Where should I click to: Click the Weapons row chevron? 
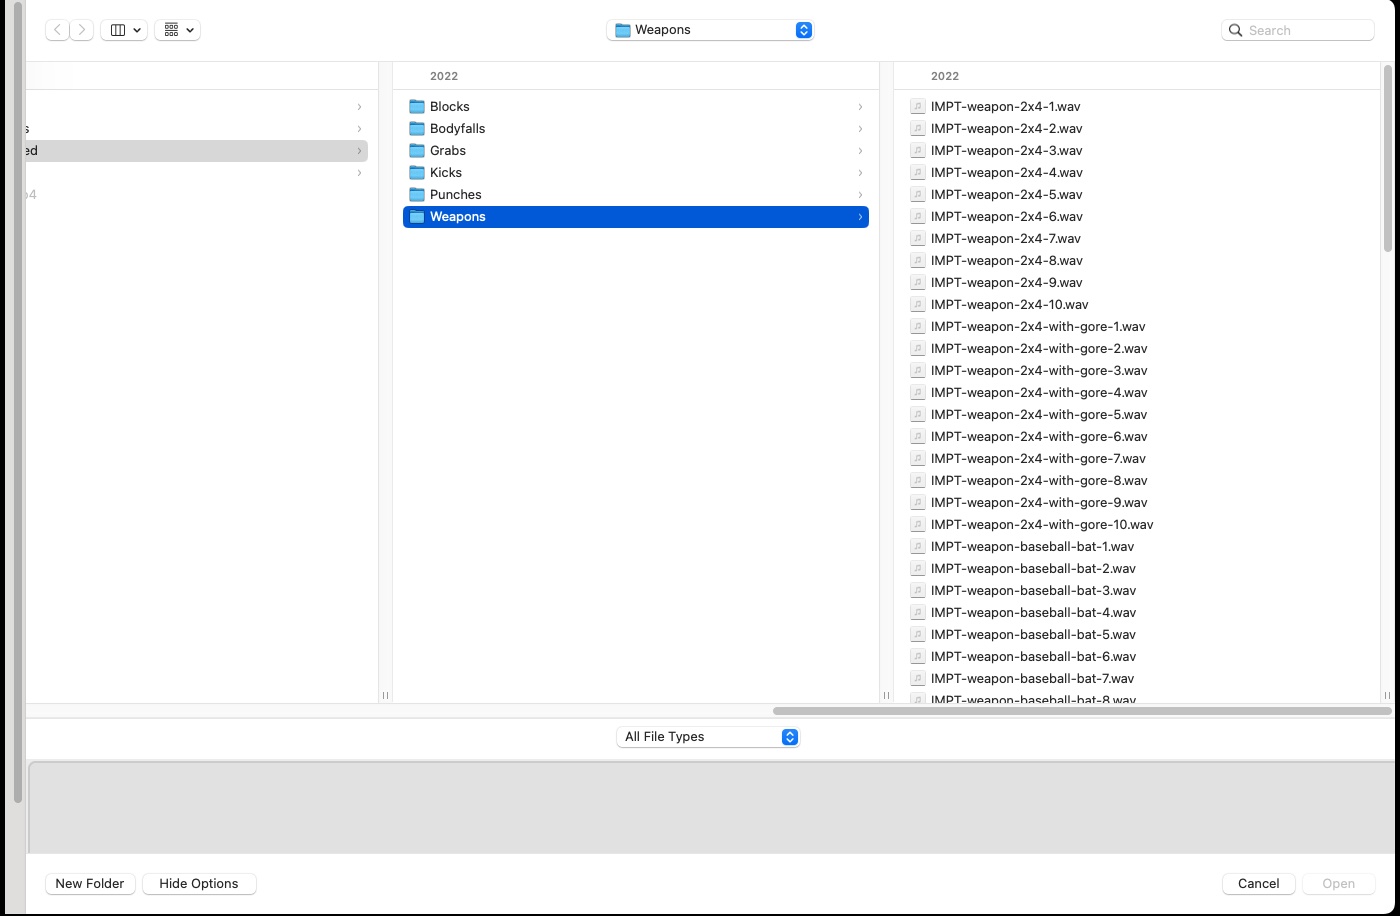[x=860, y=217]
